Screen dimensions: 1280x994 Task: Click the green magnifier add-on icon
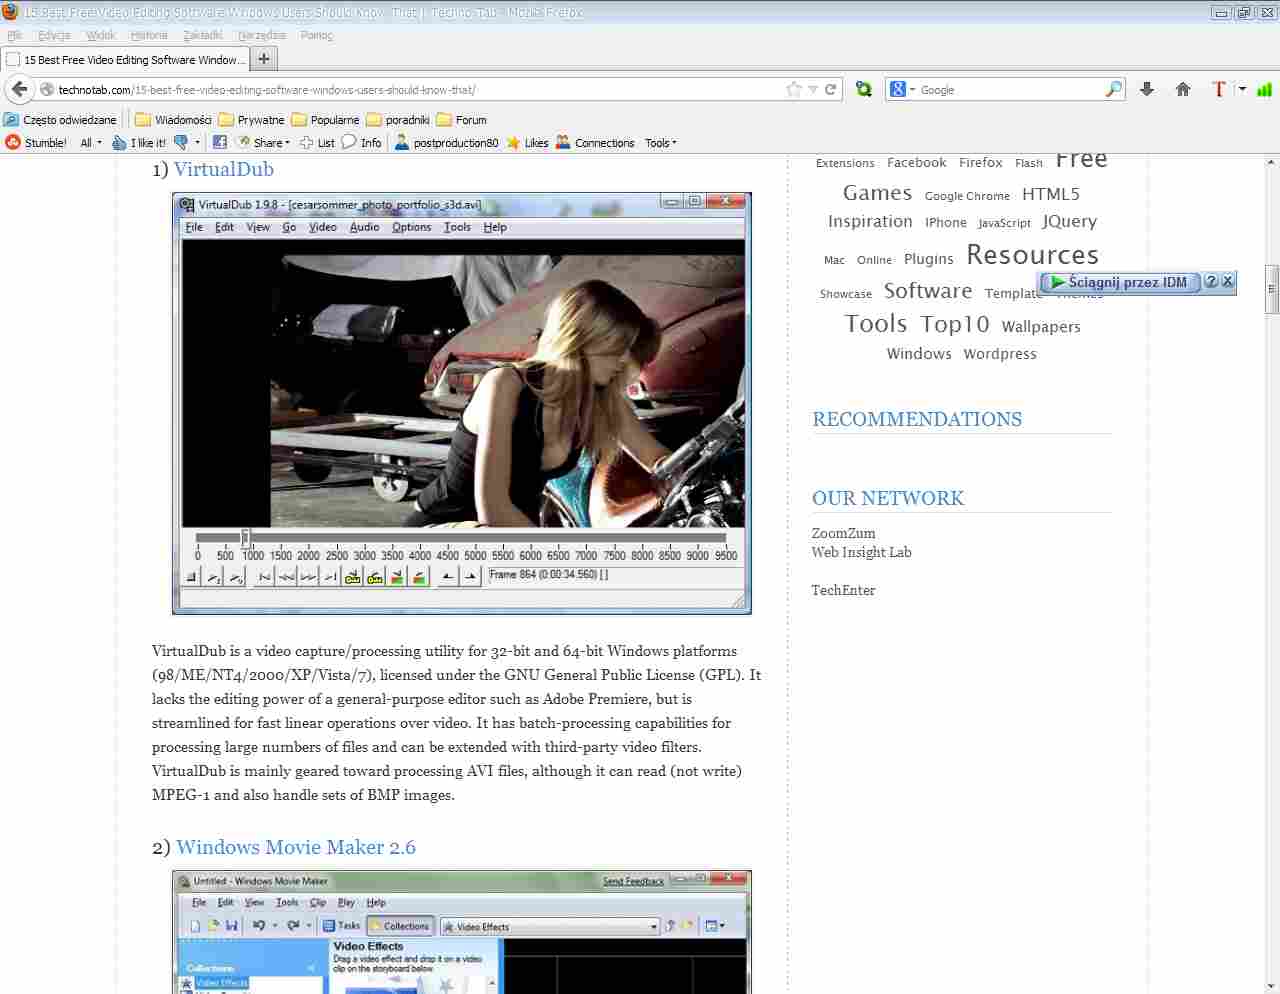click(x=864, y=89)
